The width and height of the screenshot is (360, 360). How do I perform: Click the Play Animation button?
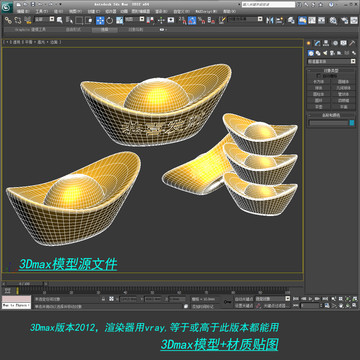[x=310, y=299]
